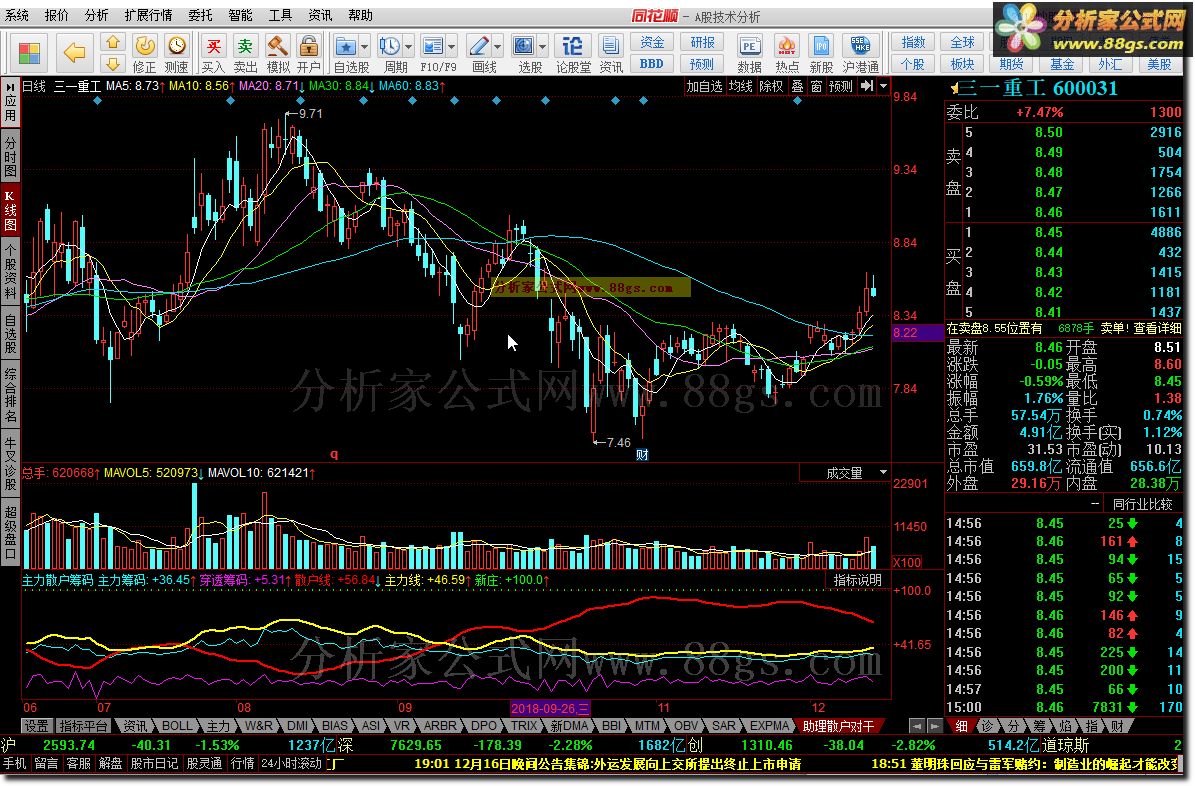Screen dimensions: 1195x786
Task: Select the W&R indicator tab
Action: pos(258,726)
